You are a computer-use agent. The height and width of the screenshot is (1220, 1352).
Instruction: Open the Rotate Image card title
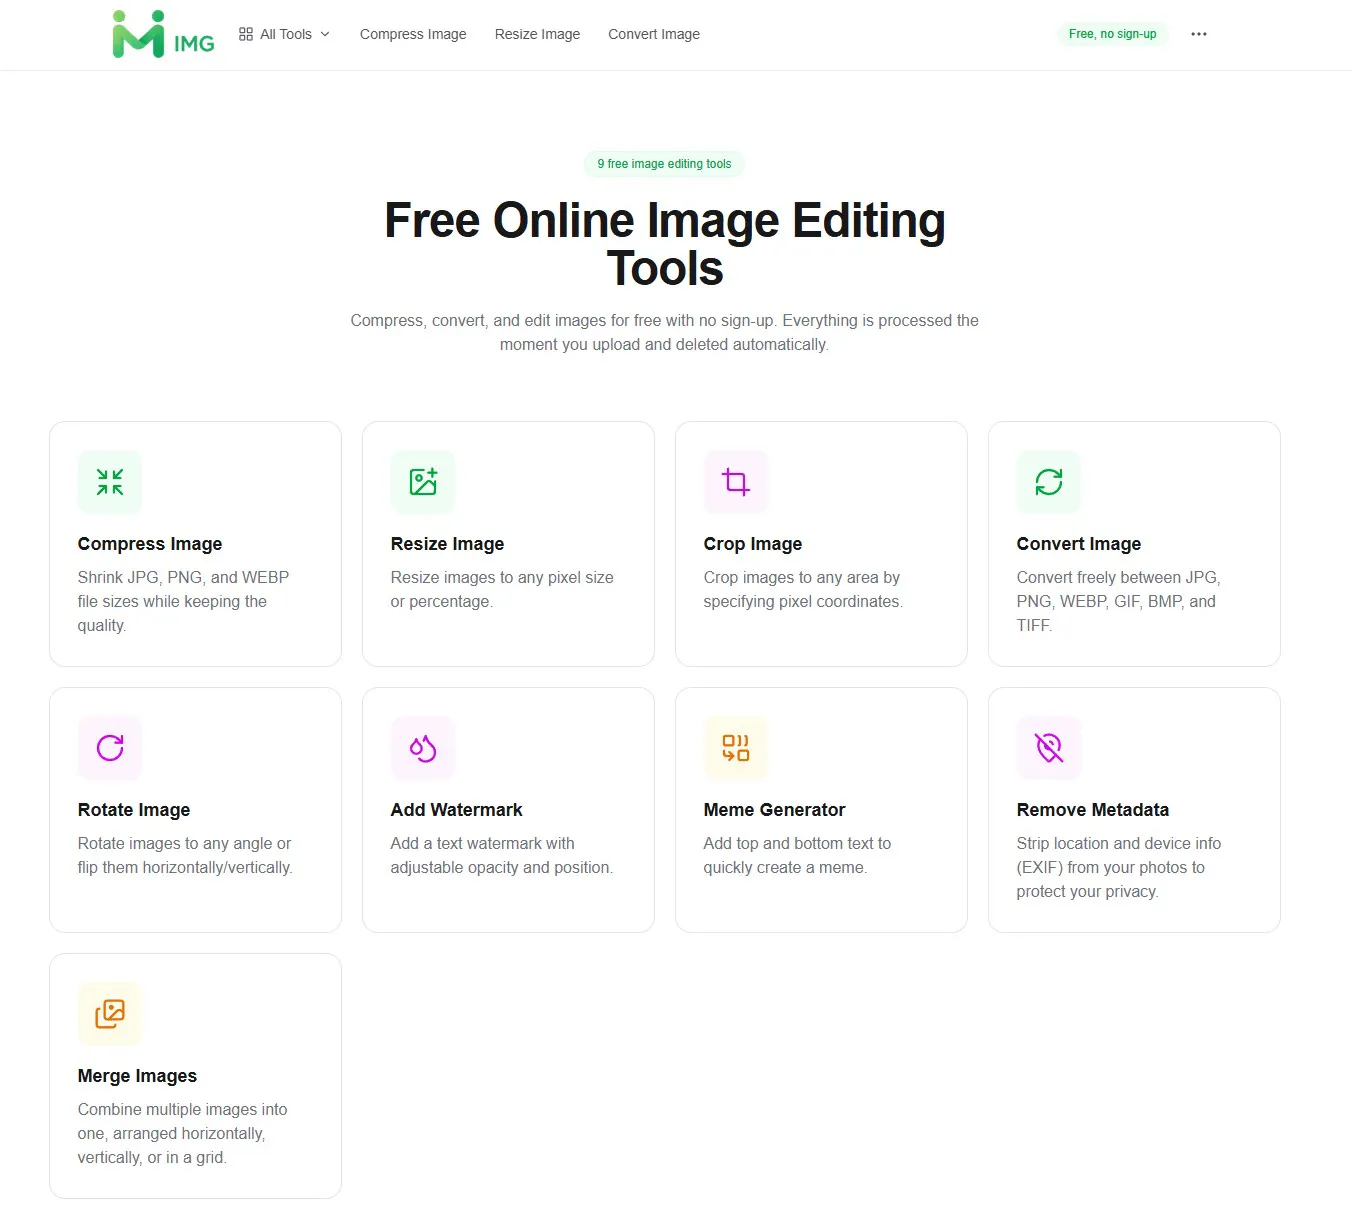click(x=134, y=810)
